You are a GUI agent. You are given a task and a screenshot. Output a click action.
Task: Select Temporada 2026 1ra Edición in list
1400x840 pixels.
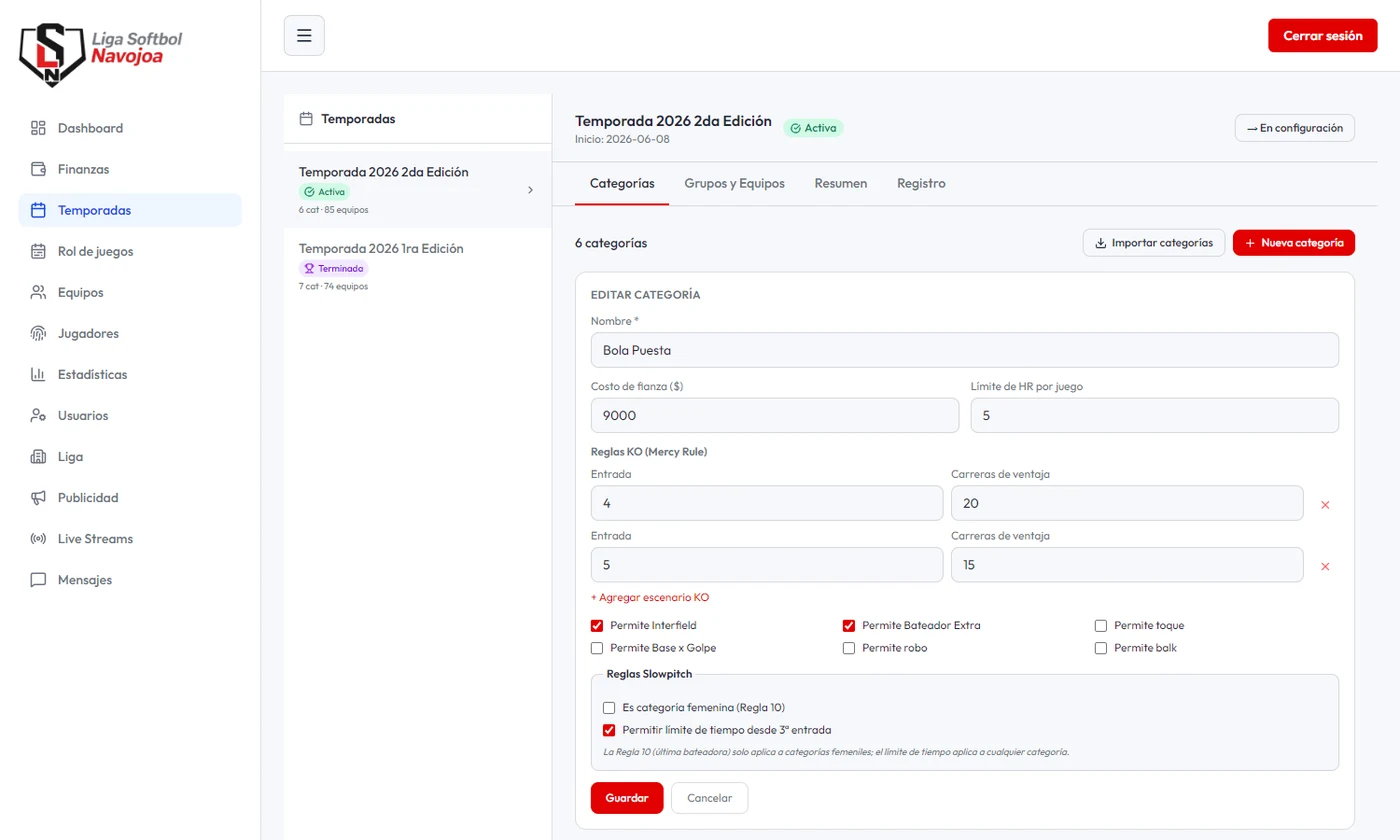click(417, 266)
